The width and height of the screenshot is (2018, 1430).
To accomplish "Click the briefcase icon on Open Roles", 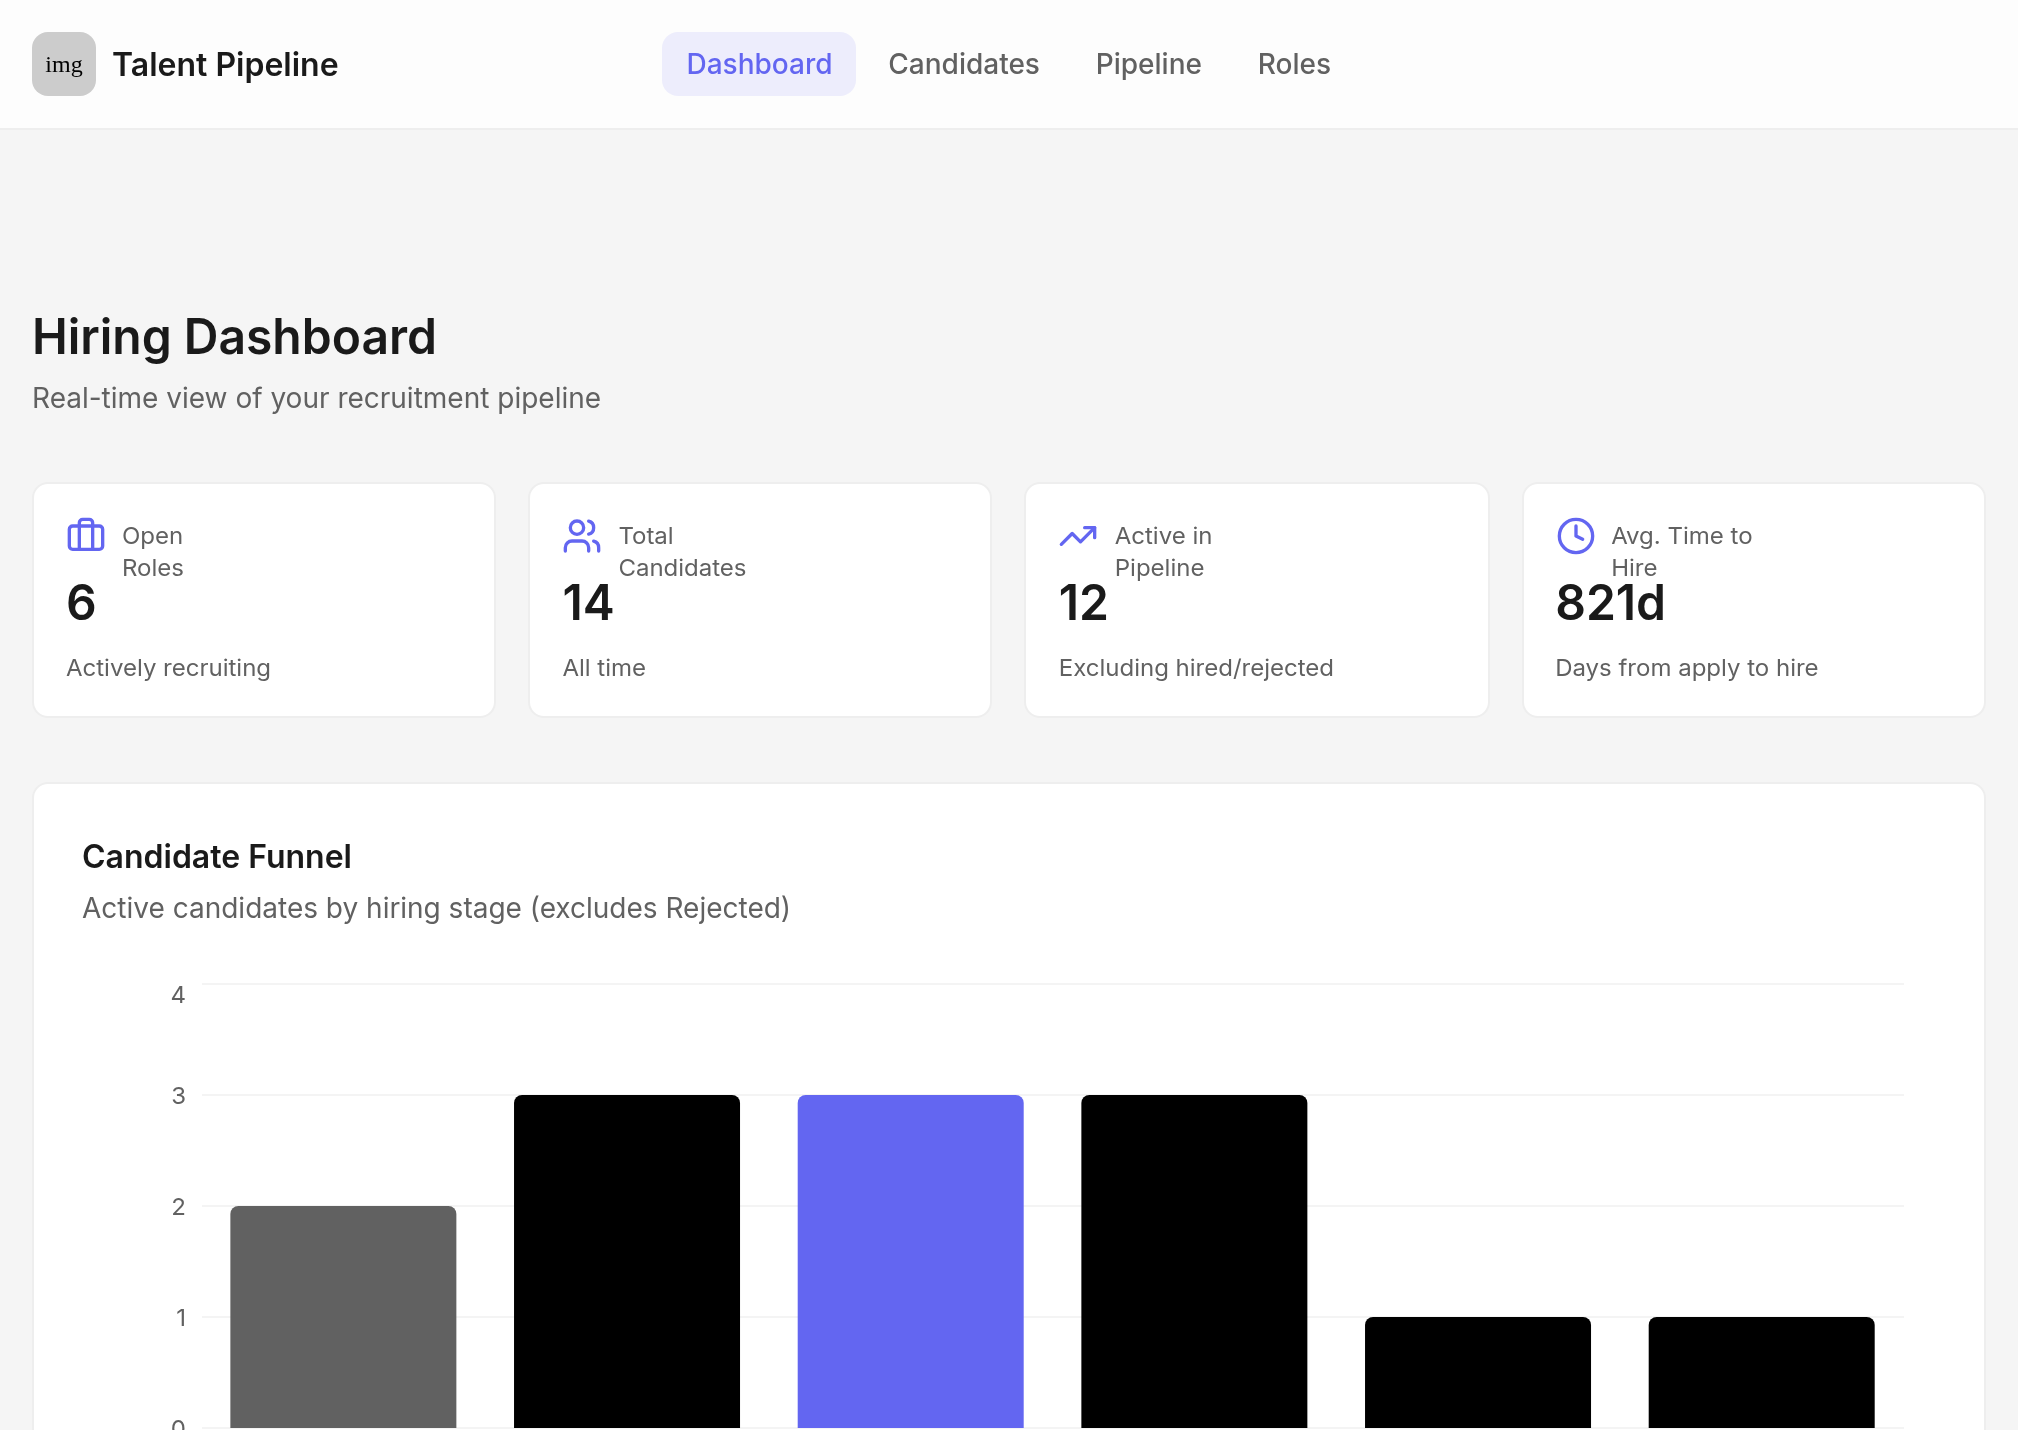I will coord(86,535).
